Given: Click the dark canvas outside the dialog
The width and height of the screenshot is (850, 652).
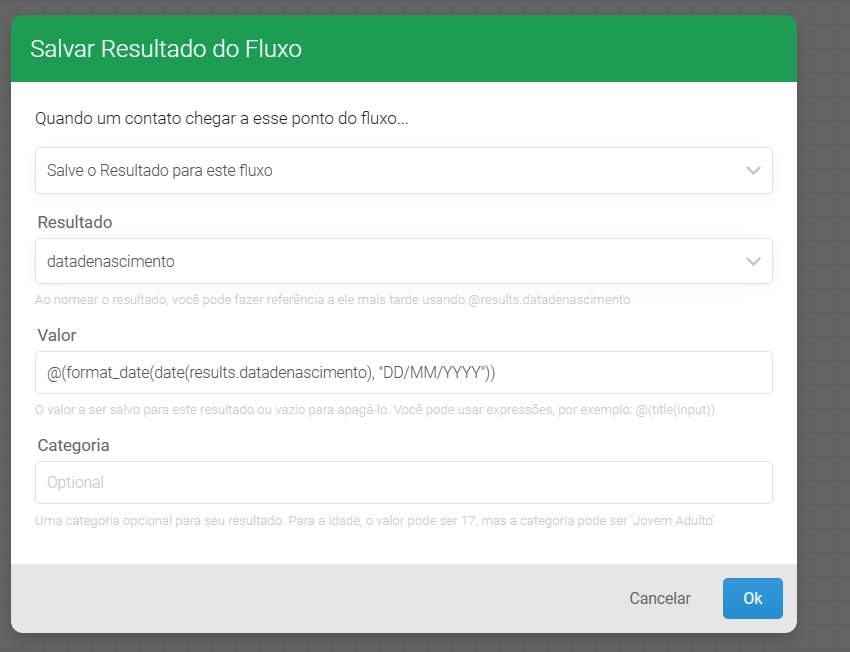Looking at the screenshot, I should (823, 300).
